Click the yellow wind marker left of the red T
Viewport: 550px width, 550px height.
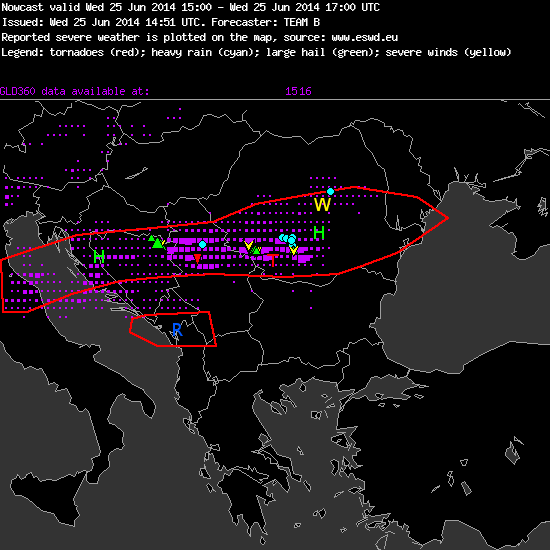(249, 245)
